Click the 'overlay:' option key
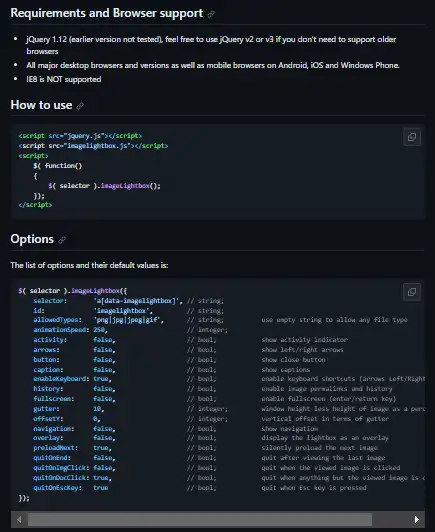 coord(48,438)
